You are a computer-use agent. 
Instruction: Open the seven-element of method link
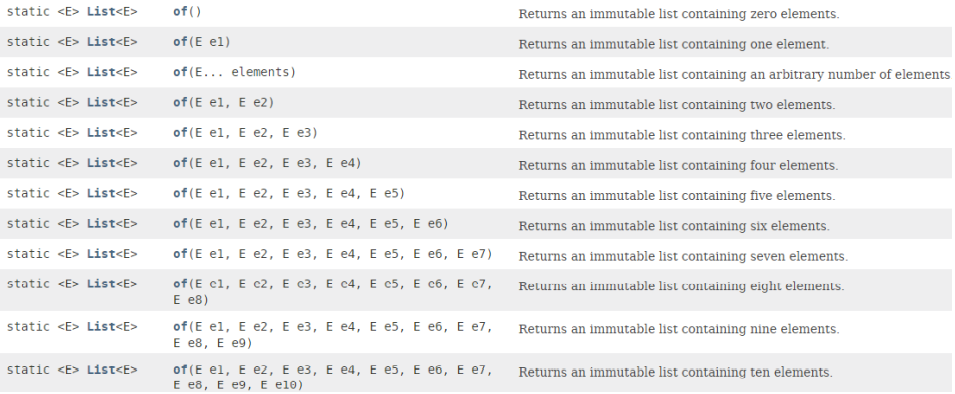(180, 253)
